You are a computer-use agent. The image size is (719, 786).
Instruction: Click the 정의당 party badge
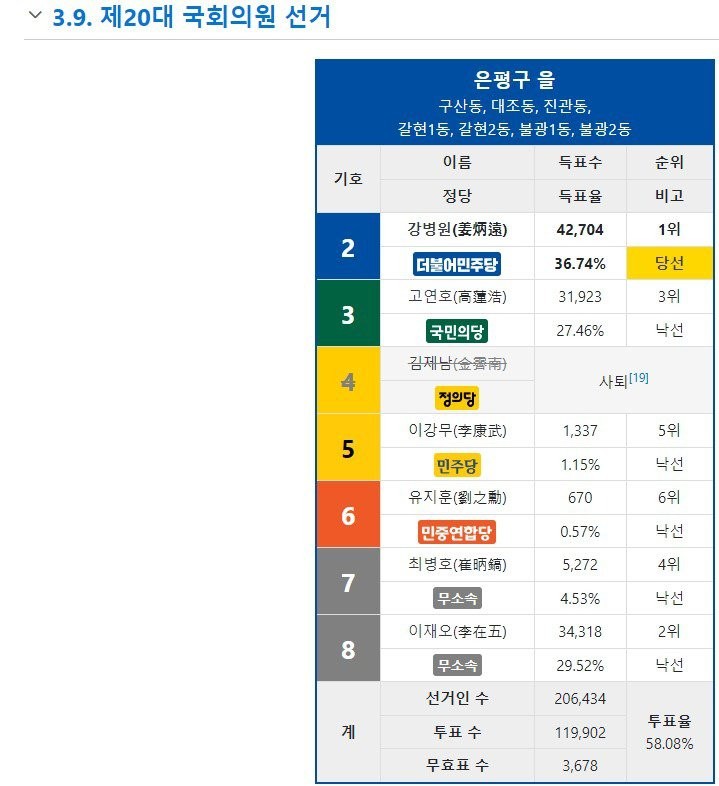pos(457,399)
